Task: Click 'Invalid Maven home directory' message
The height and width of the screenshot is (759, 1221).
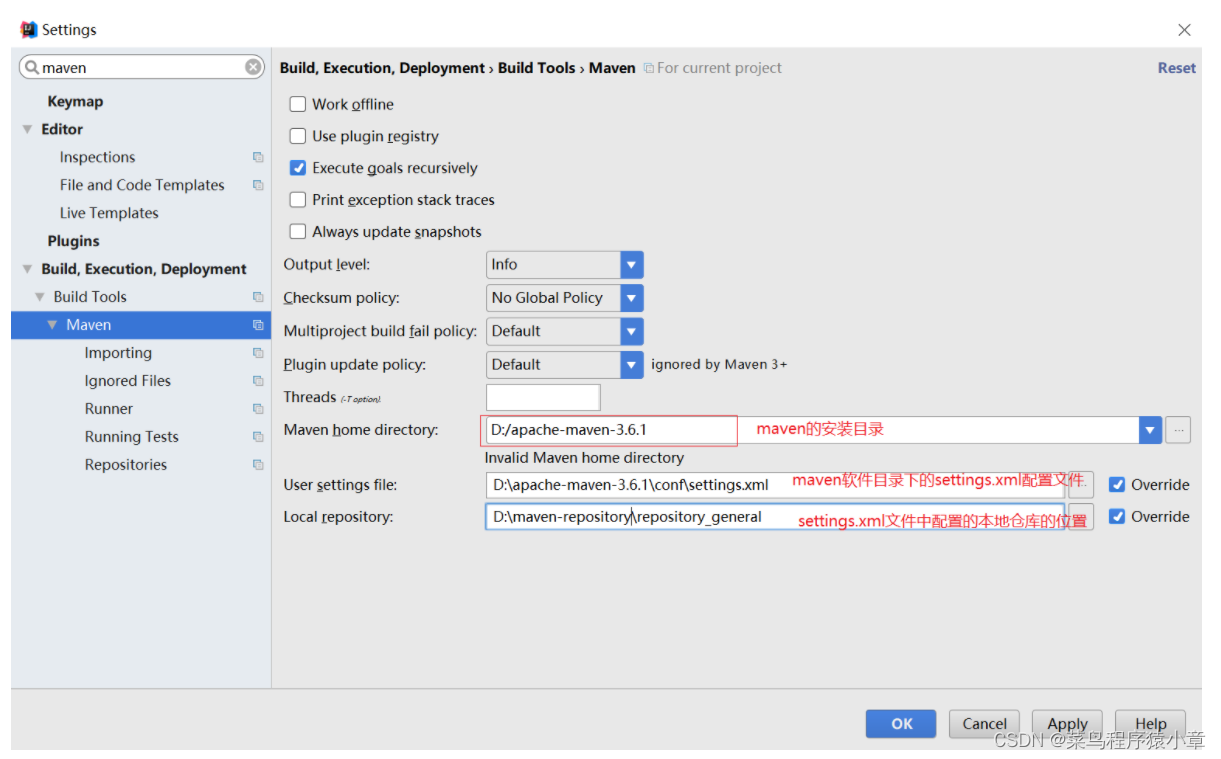Action: (584, 458)
